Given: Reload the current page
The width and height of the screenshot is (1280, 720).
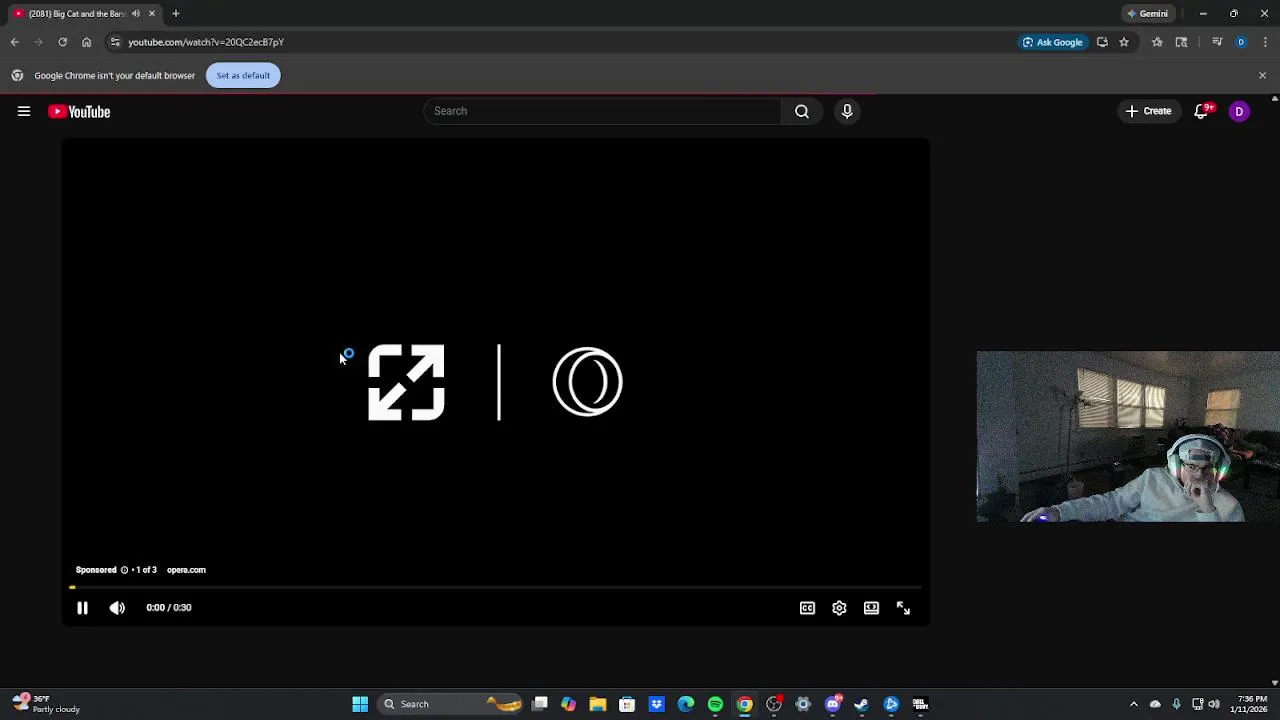Looking at the screenshot, I should (x=62, y=42).
